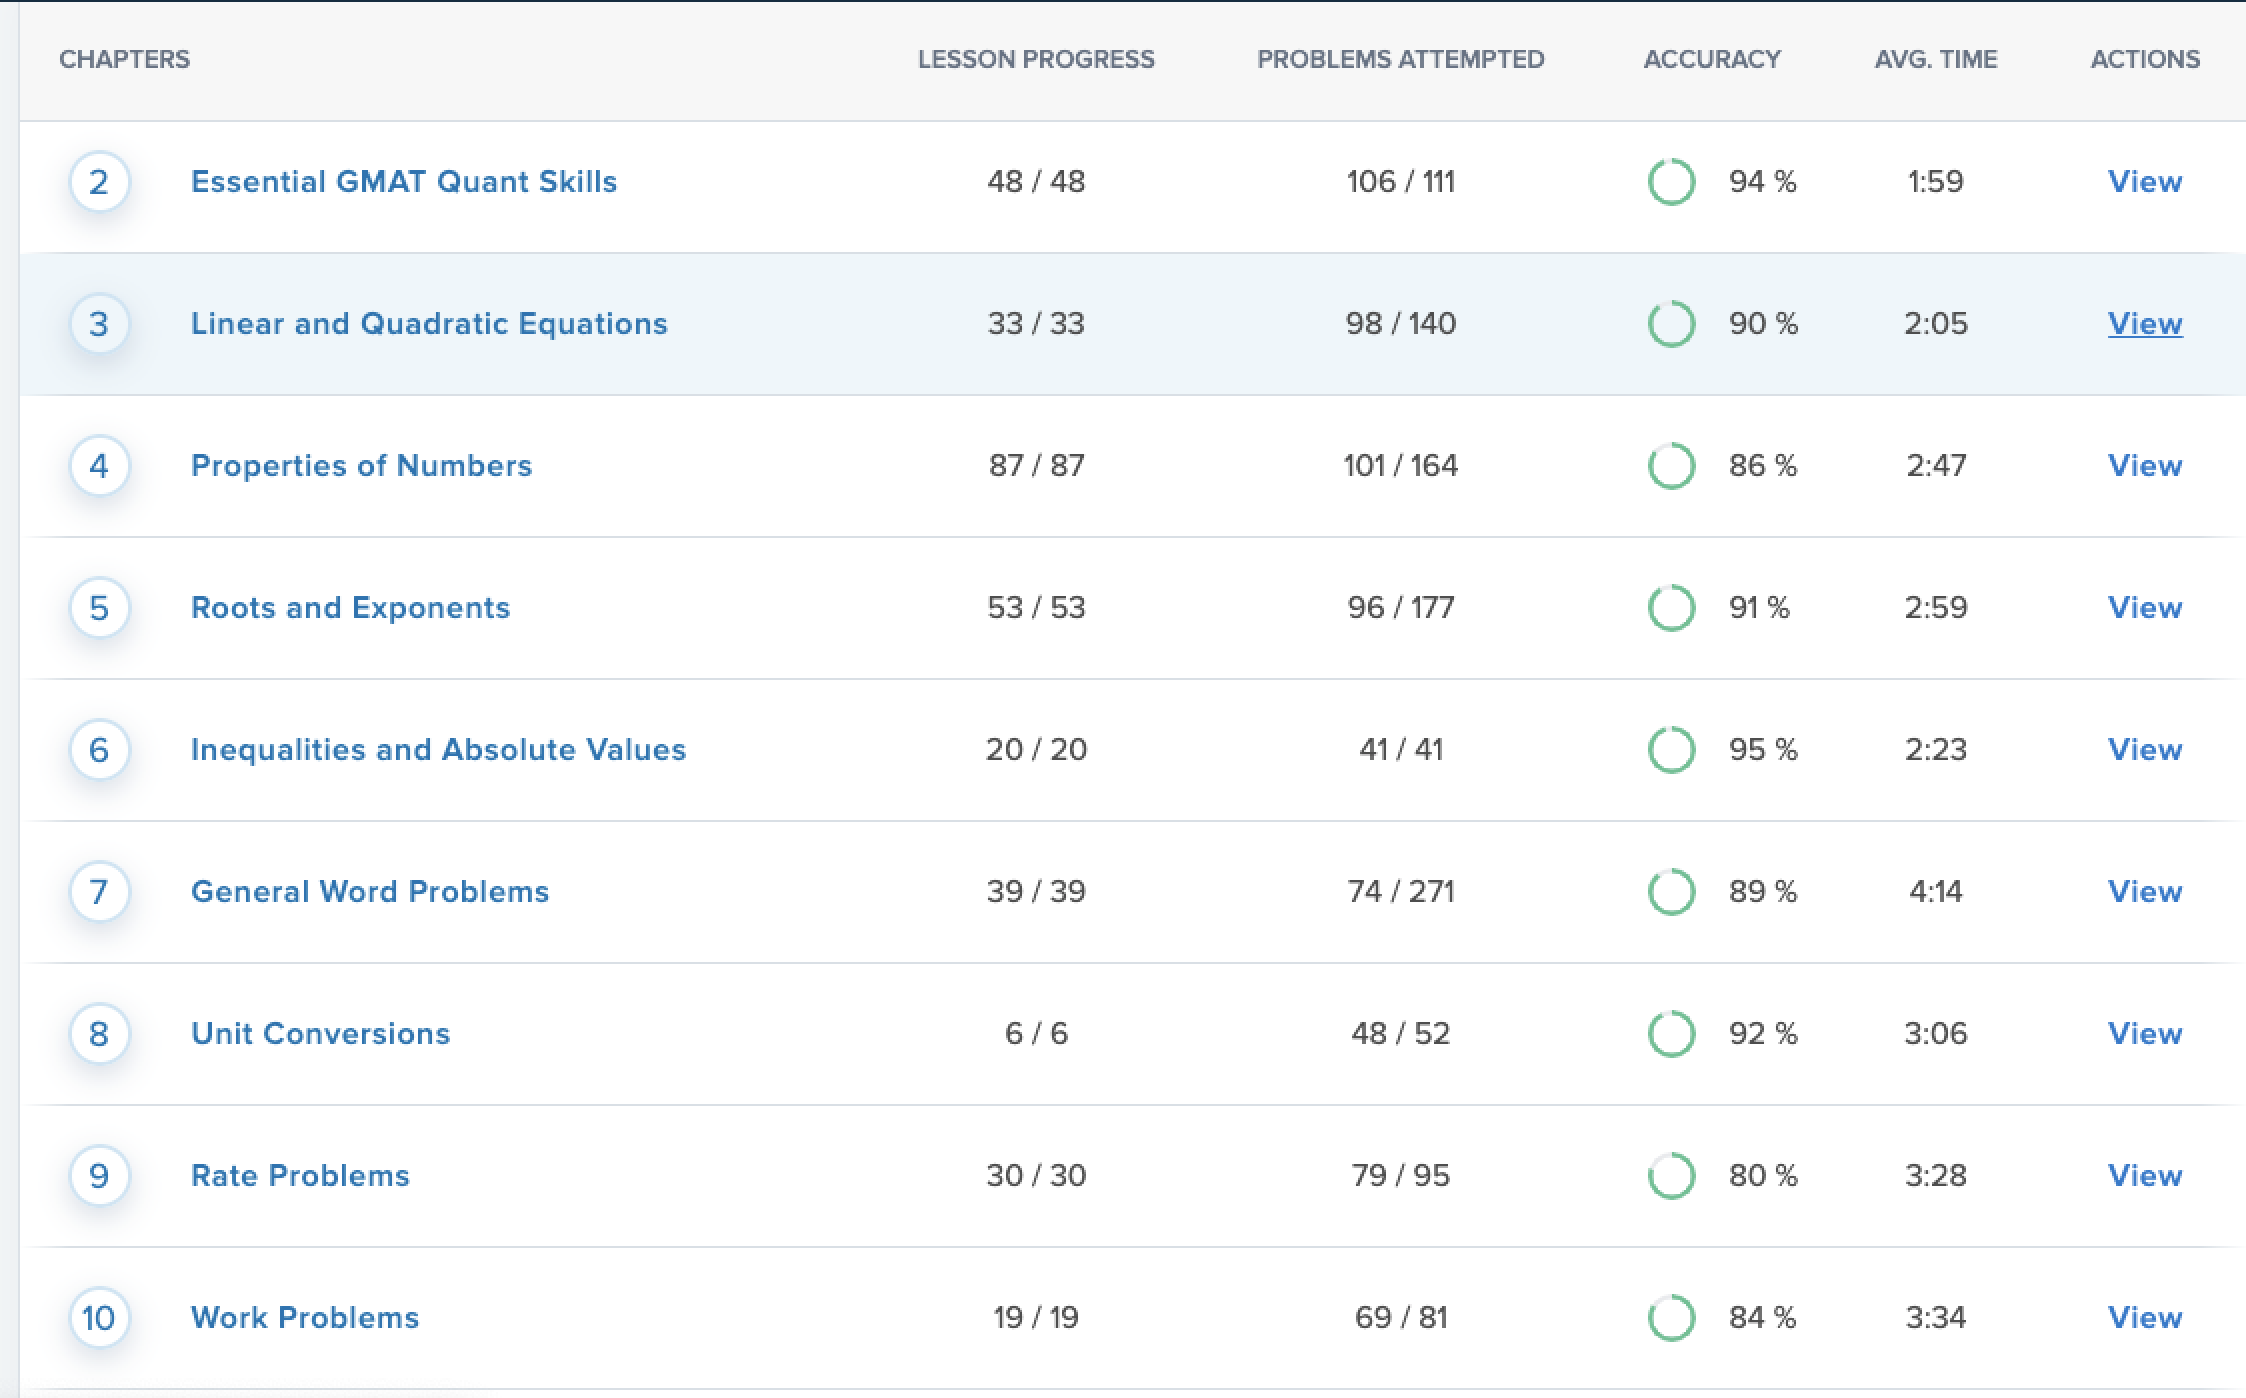Viewport: 2246px width, 1398px height.
Task: Click the 94% accuracy ring indicator
Action: point(1671,182)
